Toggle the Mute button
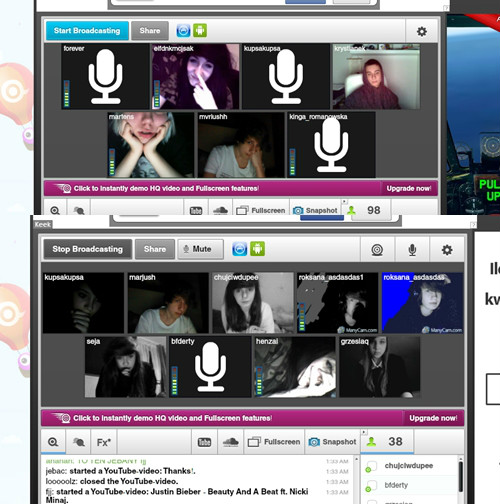 pyautogui.click(x=200, y=249)
